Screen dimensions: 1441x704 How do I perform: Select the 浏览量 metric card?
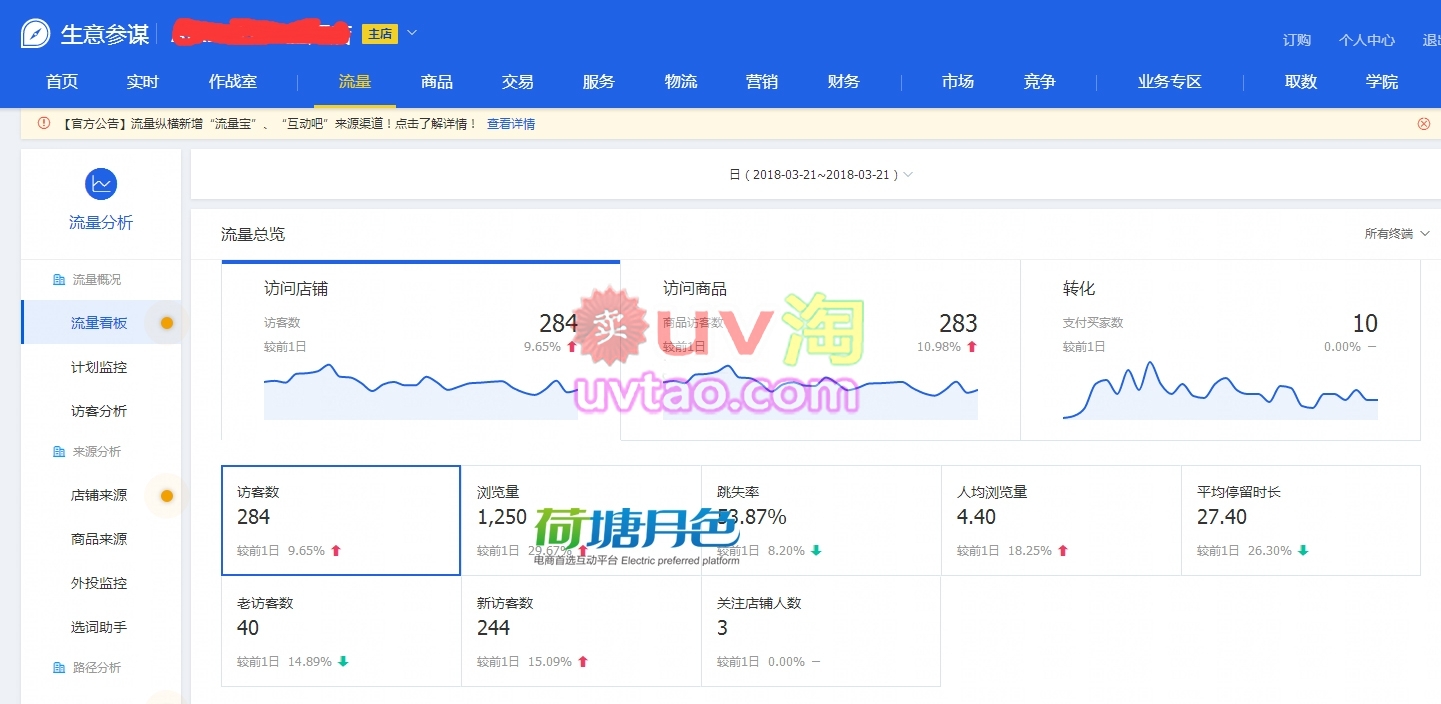581,520
